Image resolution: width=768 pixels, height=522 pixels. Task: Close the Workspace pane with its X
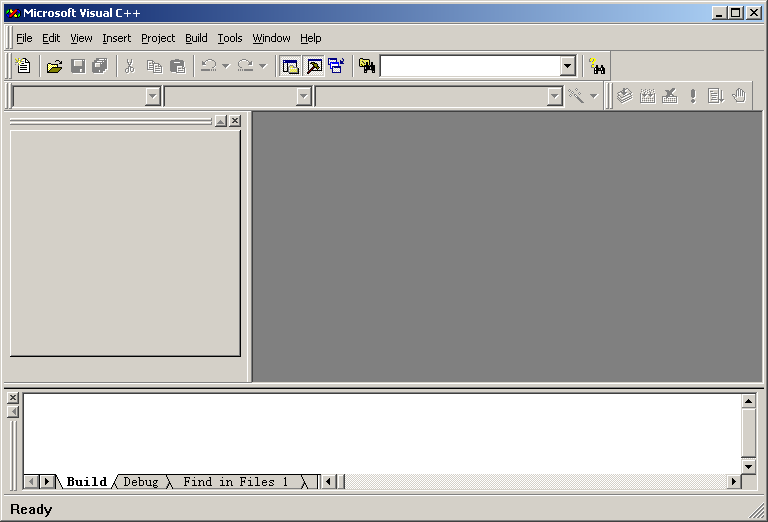[x=235, y=121]
